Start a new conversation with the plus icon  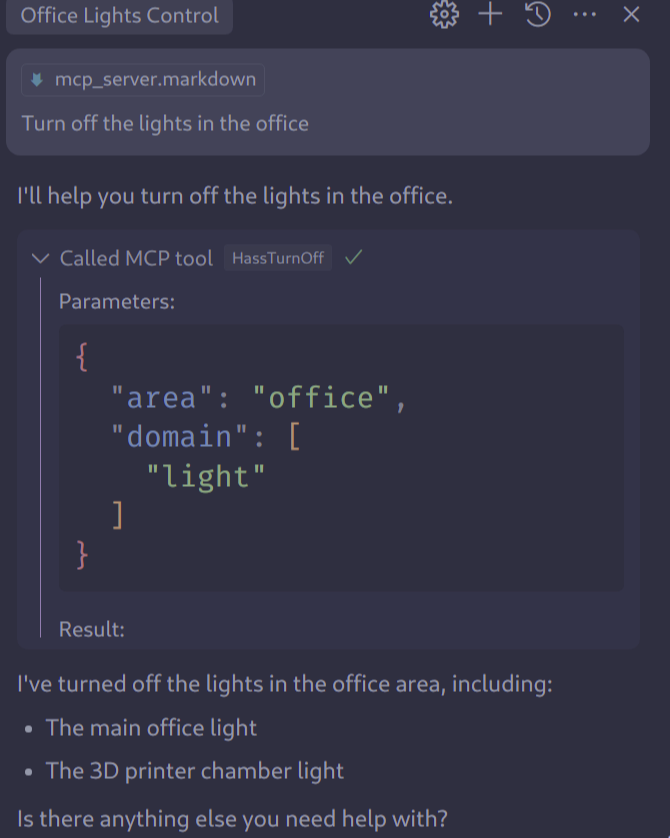490,15
